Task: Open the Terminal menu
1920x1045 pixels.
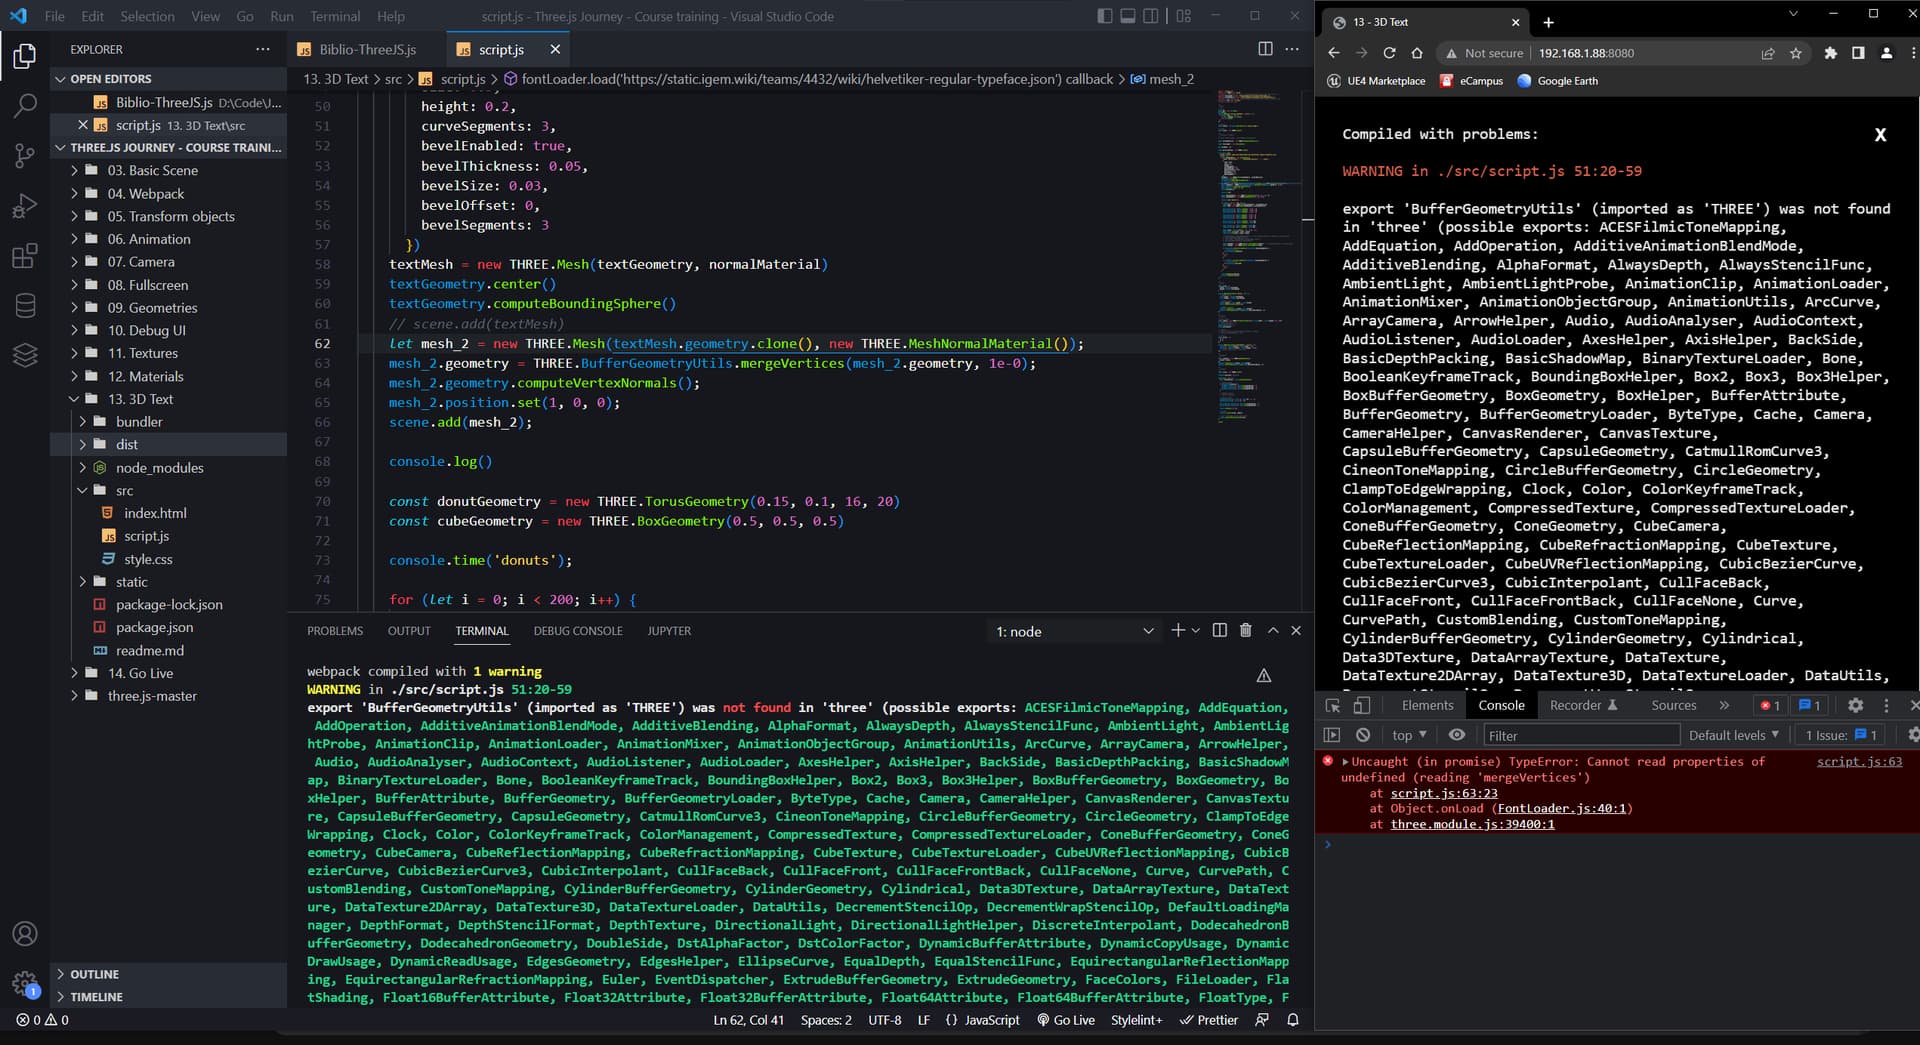Action: pyautogui.click(x=335, y=16)
